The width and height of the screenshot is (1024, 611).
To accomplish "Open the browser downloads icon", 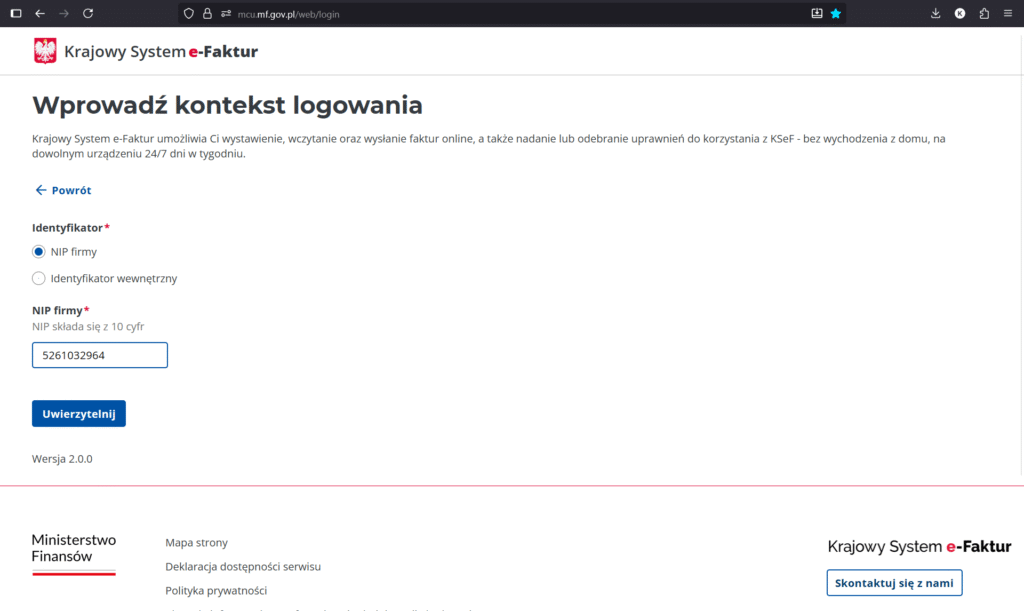I will (x=936, y=13).
